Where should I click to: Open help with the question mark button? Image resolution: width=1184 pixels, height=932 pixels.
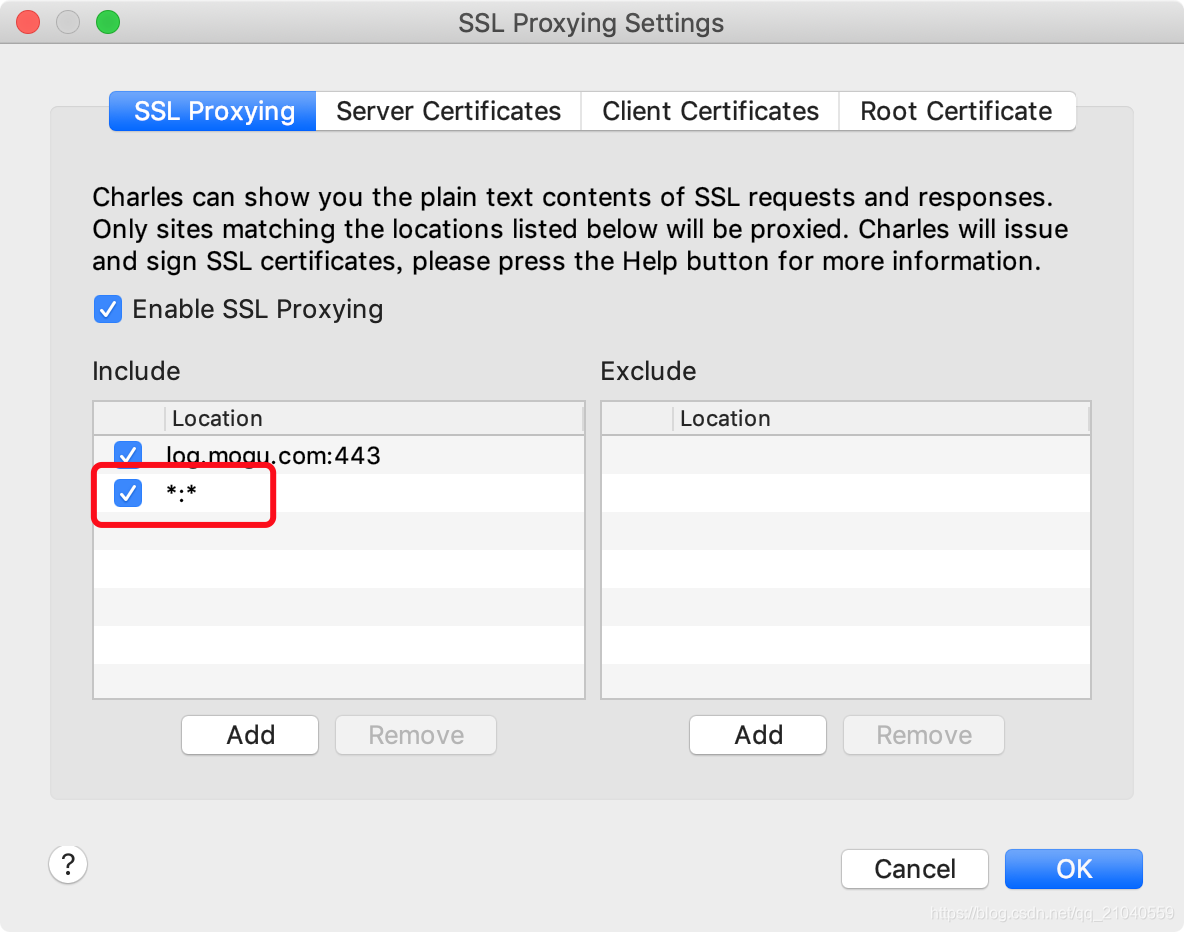68,864
